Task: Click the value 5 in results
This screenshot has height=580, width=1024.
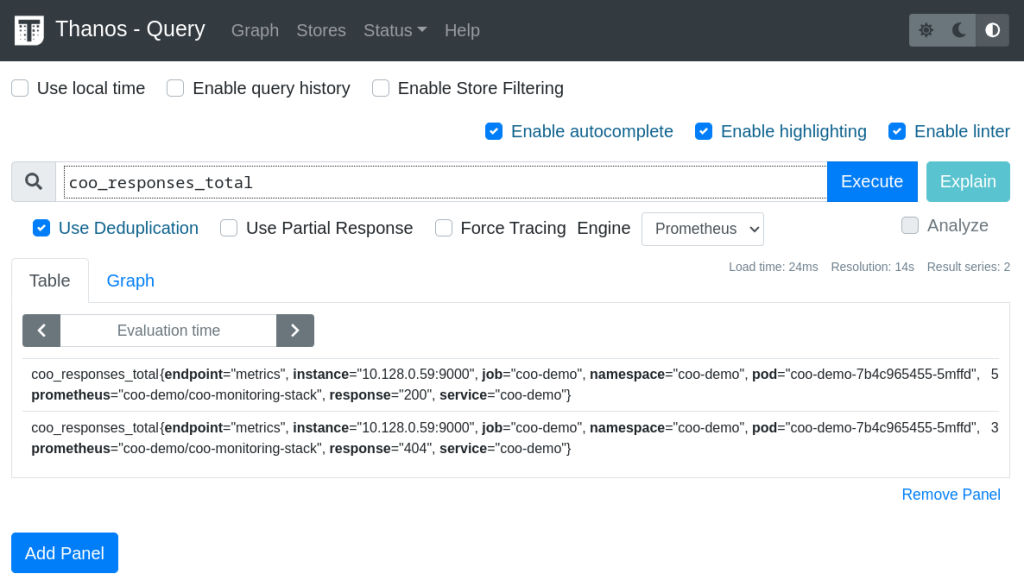Action: [994, 374]
